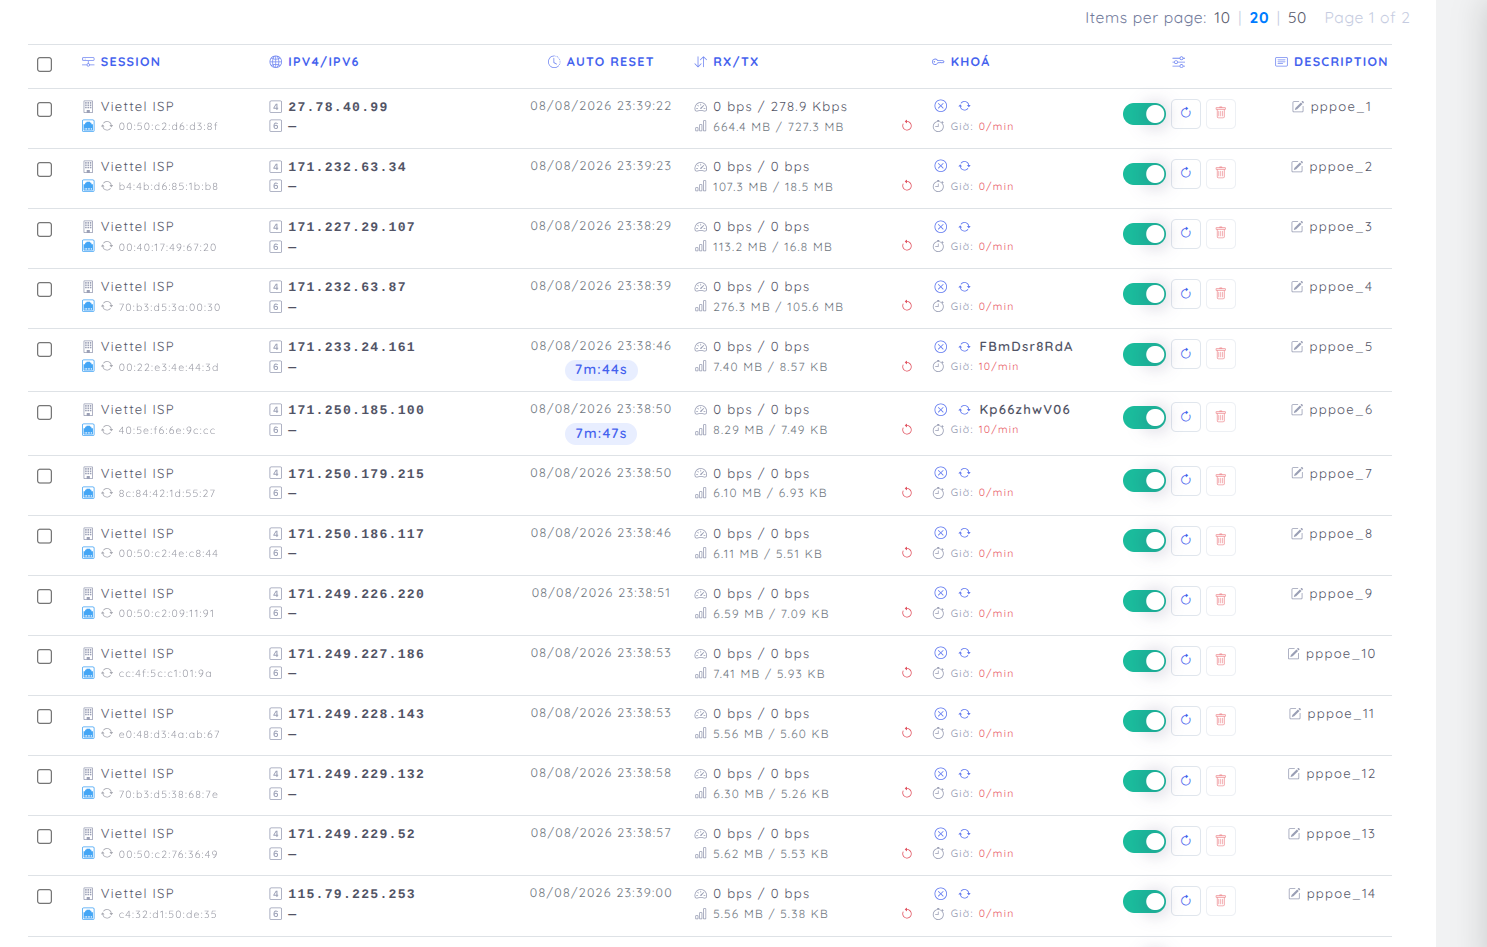
Task: Click the RX/TX column header
Action: point(727,62)
